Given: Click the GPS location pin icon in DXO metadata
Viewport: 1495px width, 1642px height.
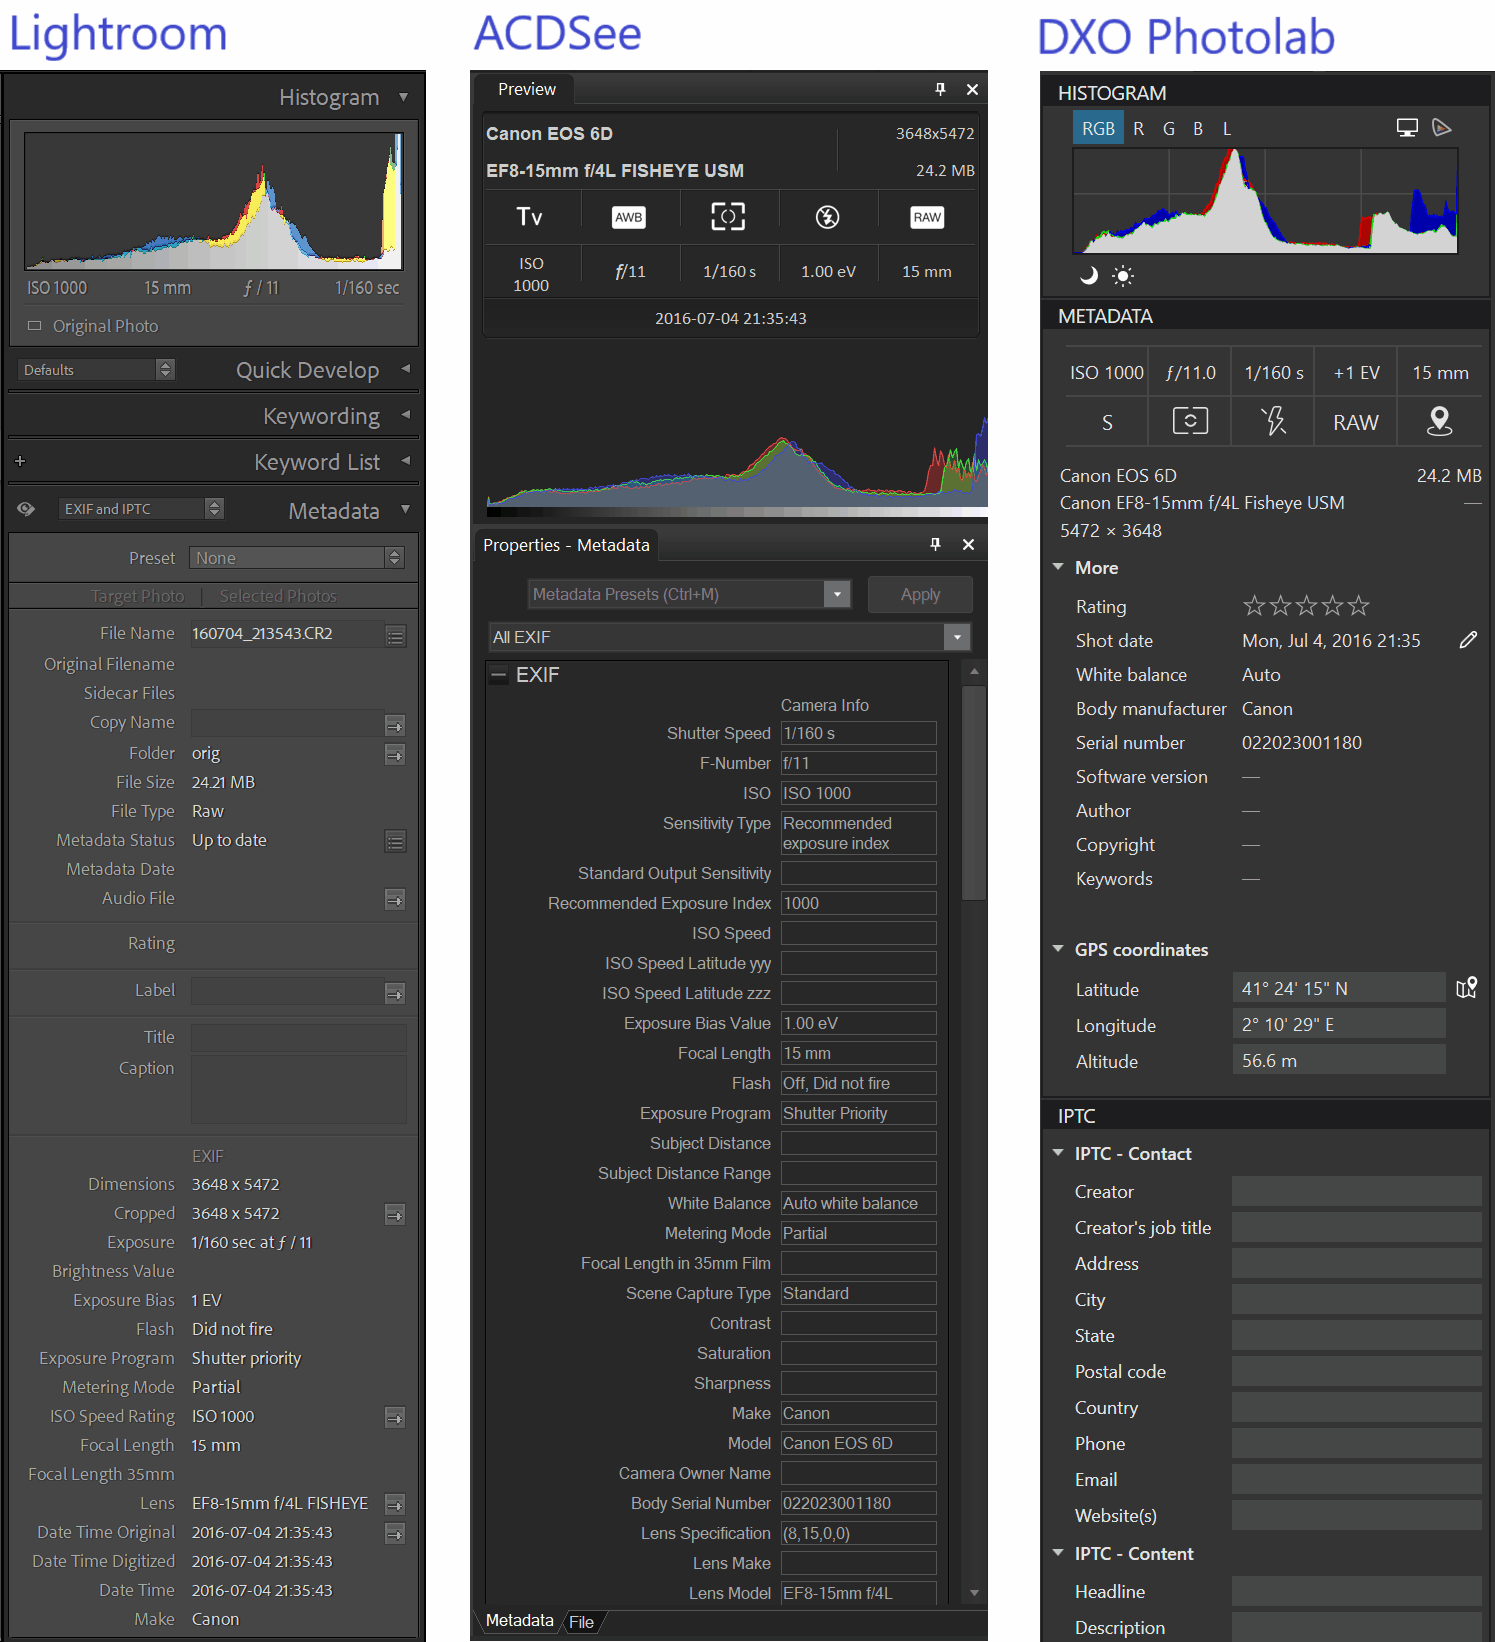Looking at the screenshot, I should tap(1439, 421).
